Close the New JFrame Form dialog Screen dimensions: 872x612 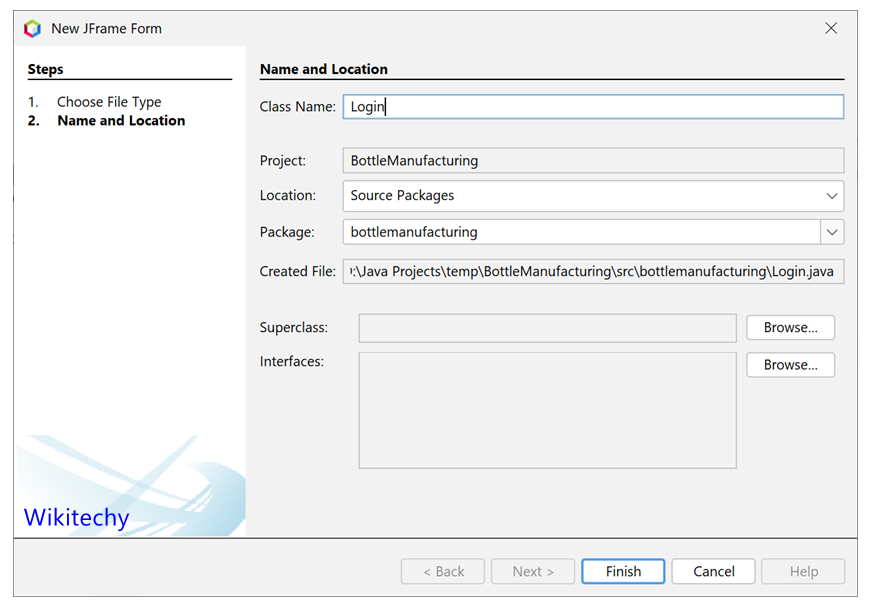pos(831,28)
